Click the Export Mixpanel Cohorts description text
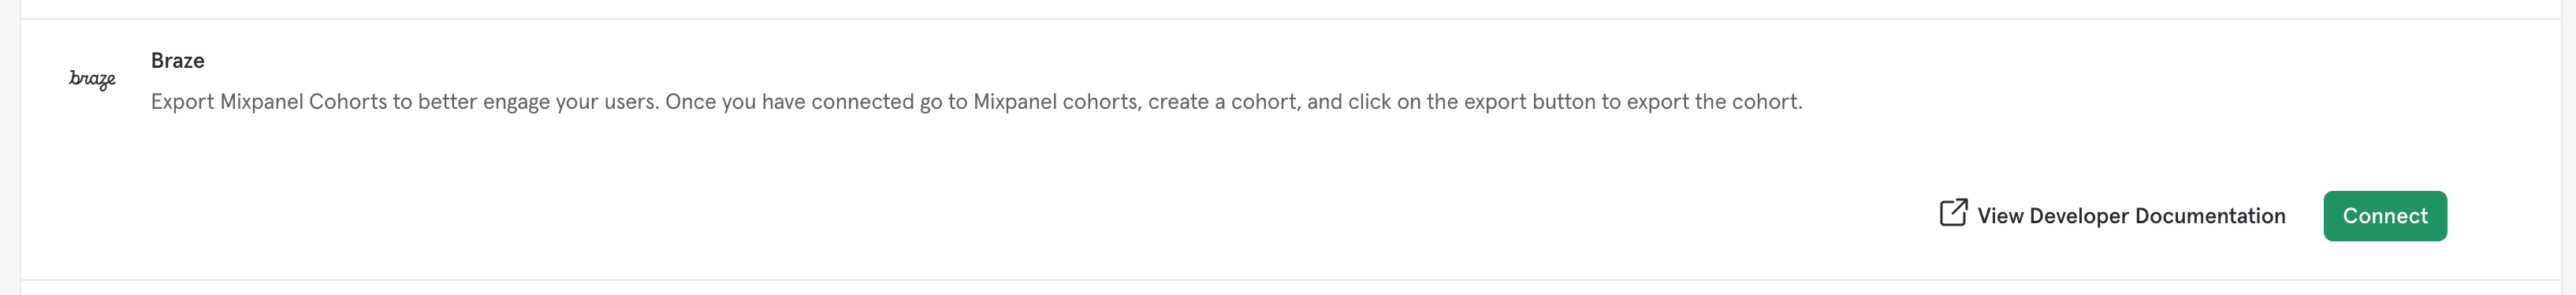The height and width of the screenshot is (295, 2576). coord(976,102)
